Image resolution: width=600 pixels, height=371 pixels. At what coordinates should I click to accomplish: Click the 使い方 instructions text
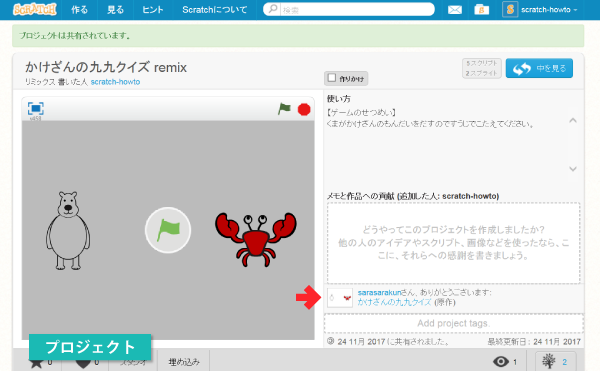click(430, 118)
